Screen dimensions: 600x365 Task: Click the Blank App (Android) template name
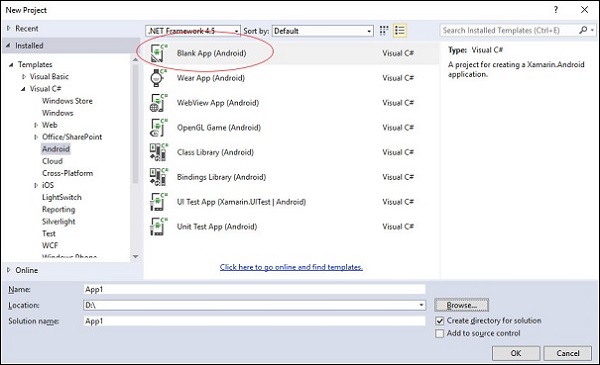(x=211, y=53)
